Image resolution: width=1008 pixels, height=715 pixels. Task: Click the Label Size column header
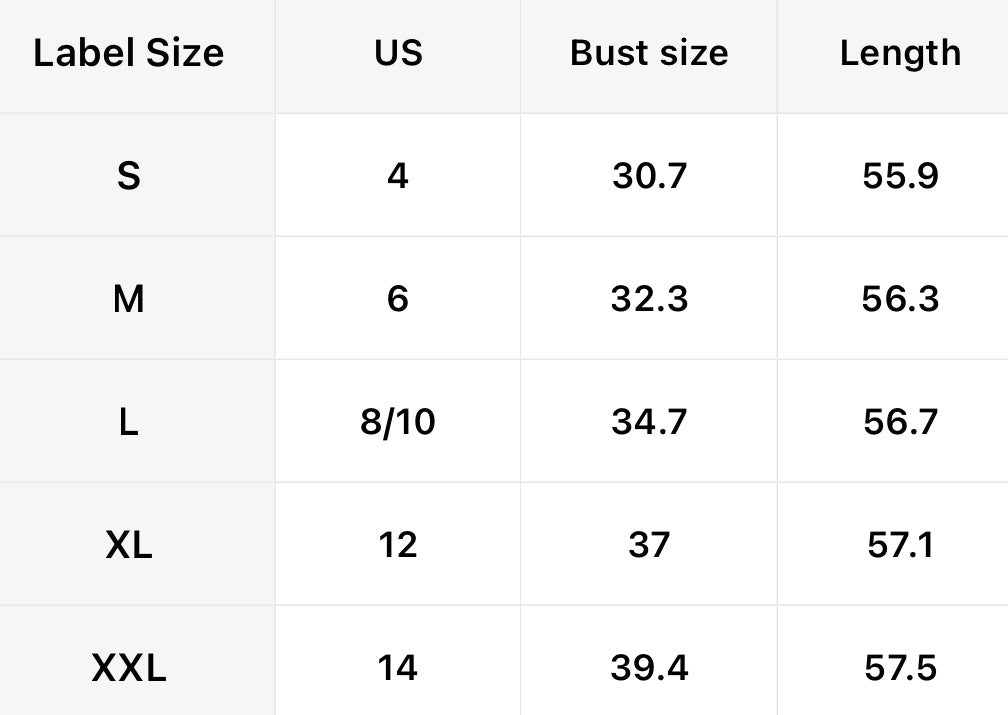click(x=128, y=53)
